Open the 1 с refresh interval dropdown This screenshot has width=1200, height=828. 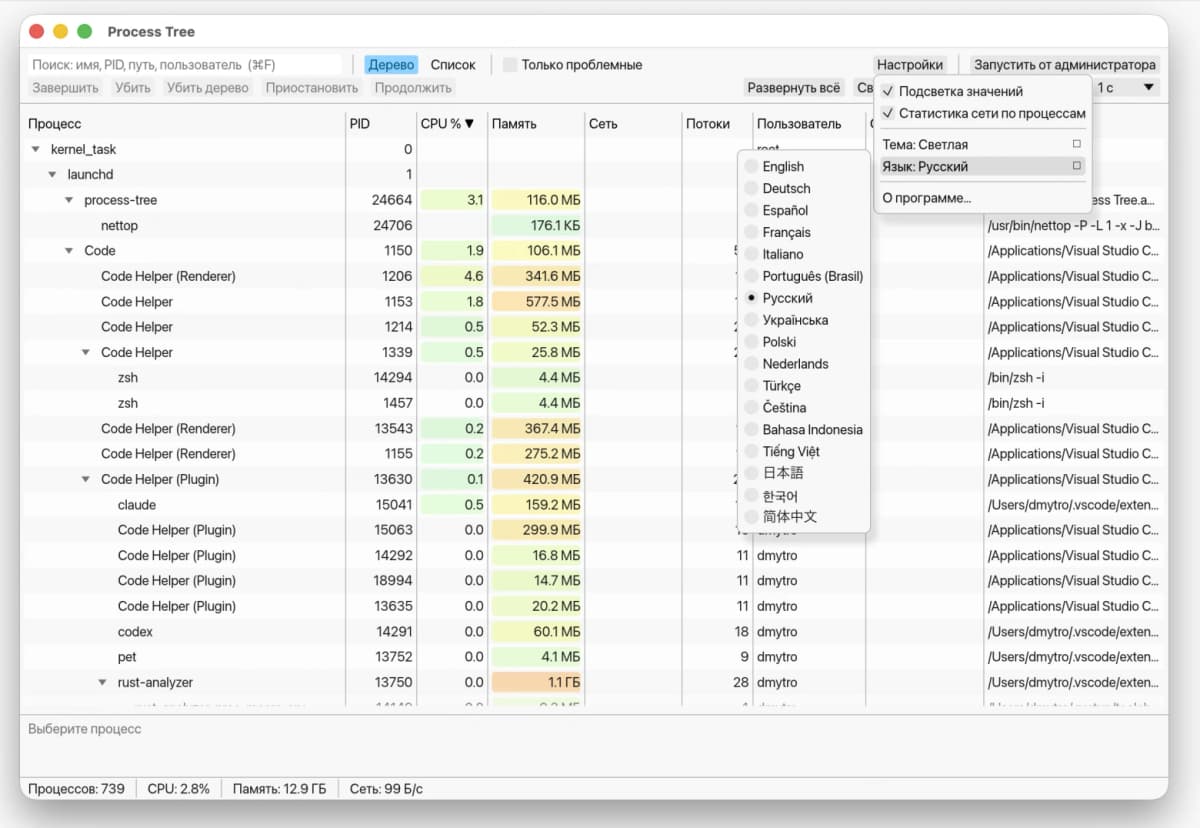pyautogui.click(x=1125, y=88)
